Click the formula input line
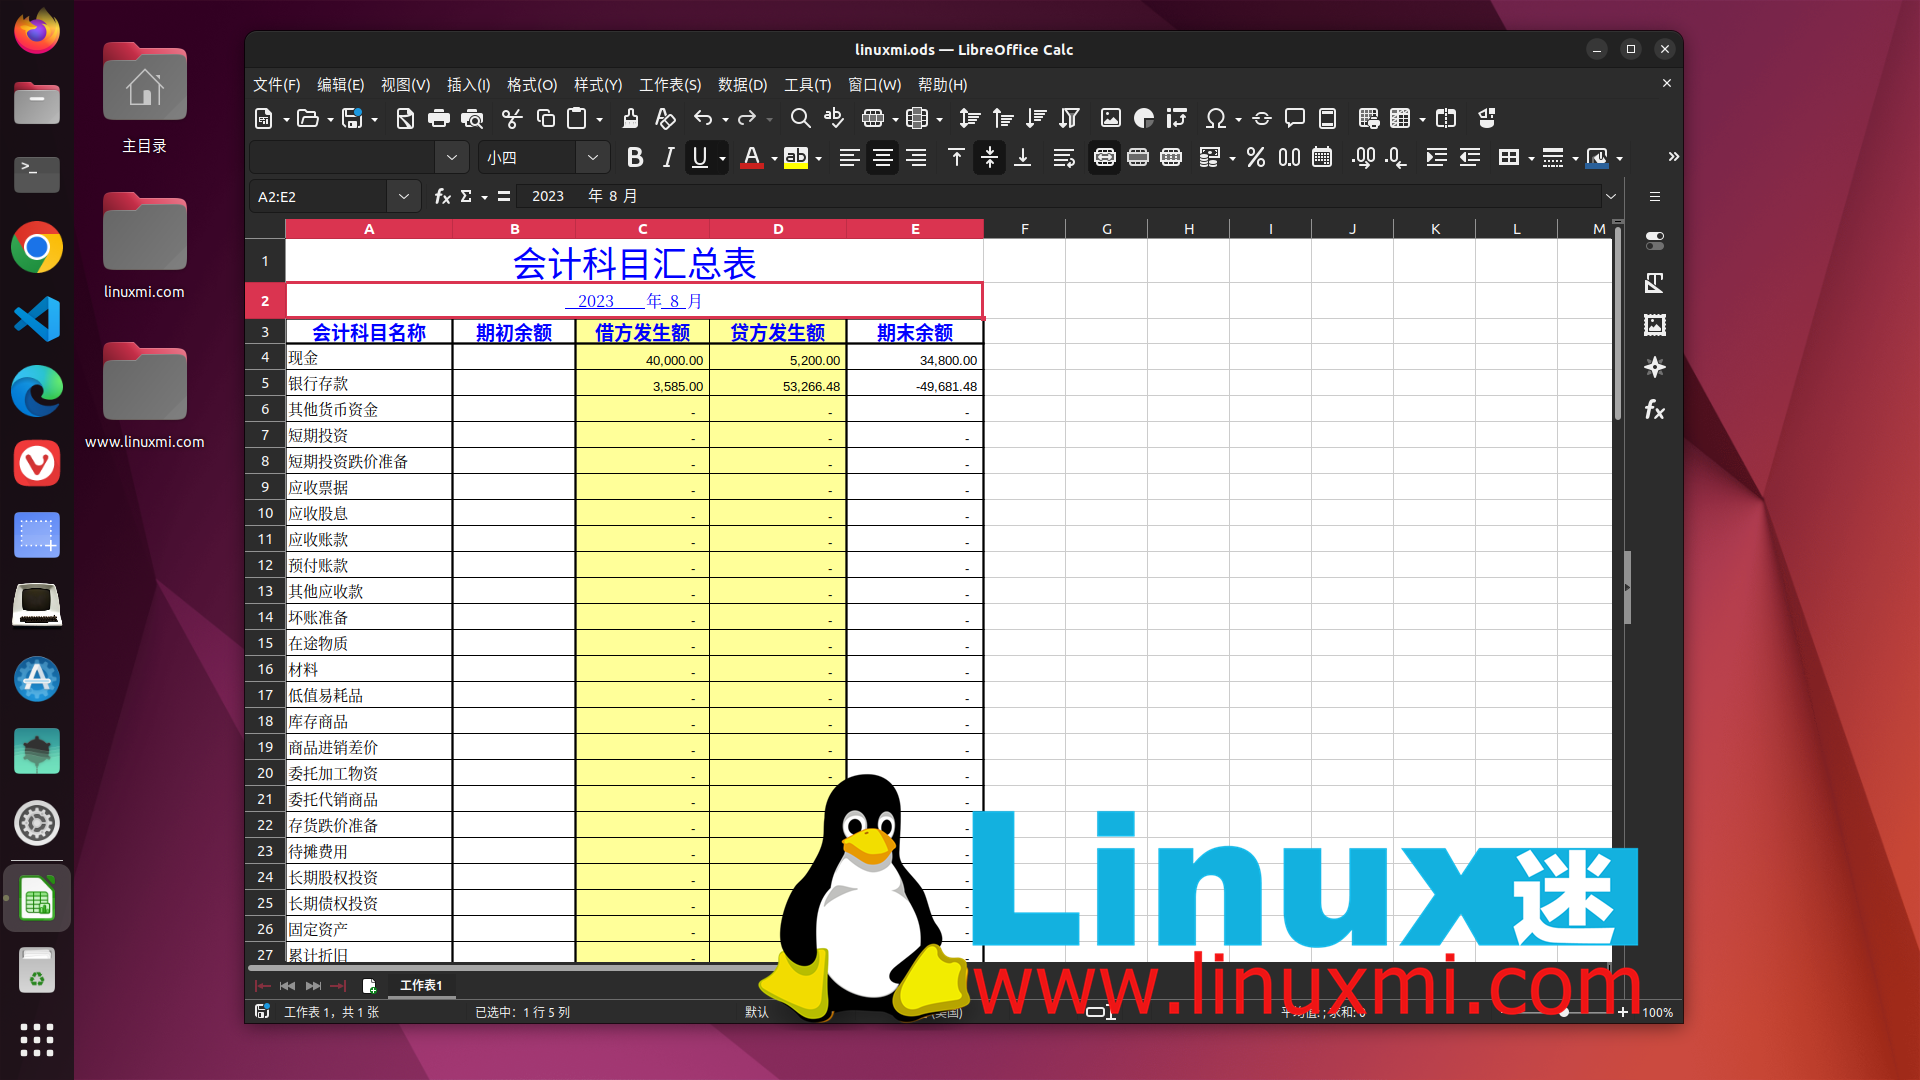Viewport: 1920px width, 1080px height. coord(1060,197)
